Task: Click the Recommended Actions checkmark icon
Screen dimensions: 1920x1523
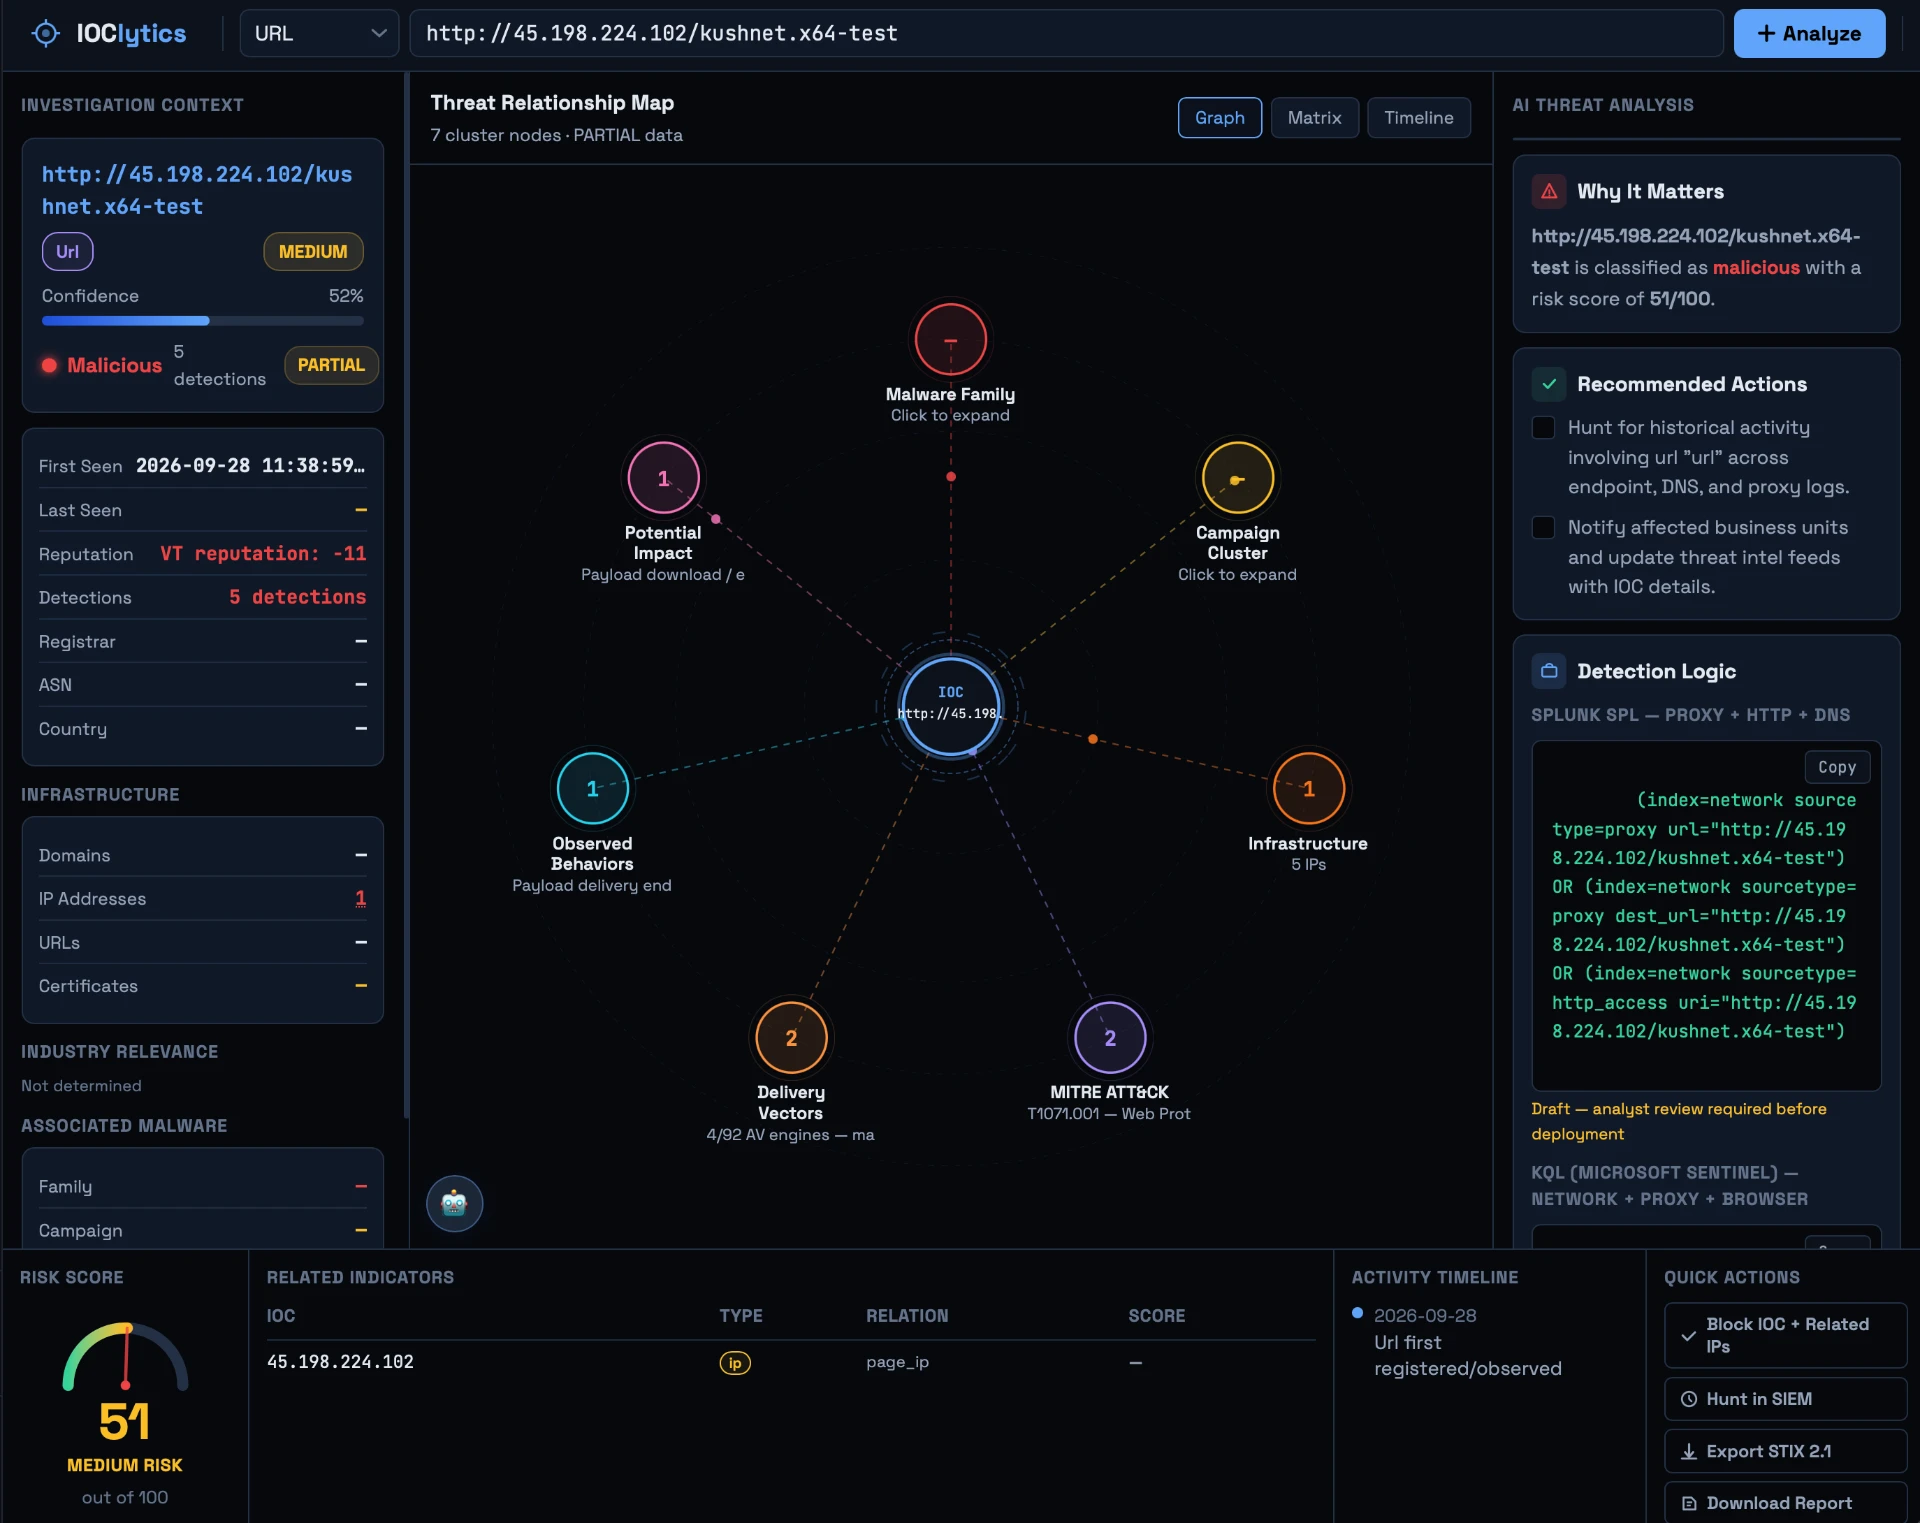Action: tap(1549, 384)
